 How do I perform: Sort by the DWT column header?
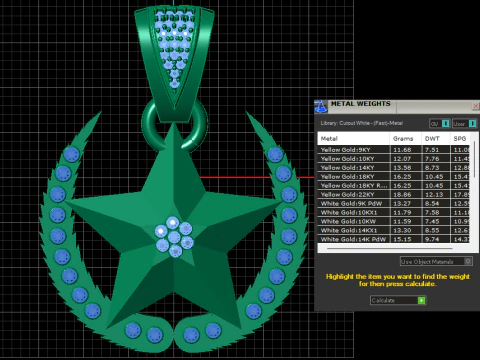(435, 138)
